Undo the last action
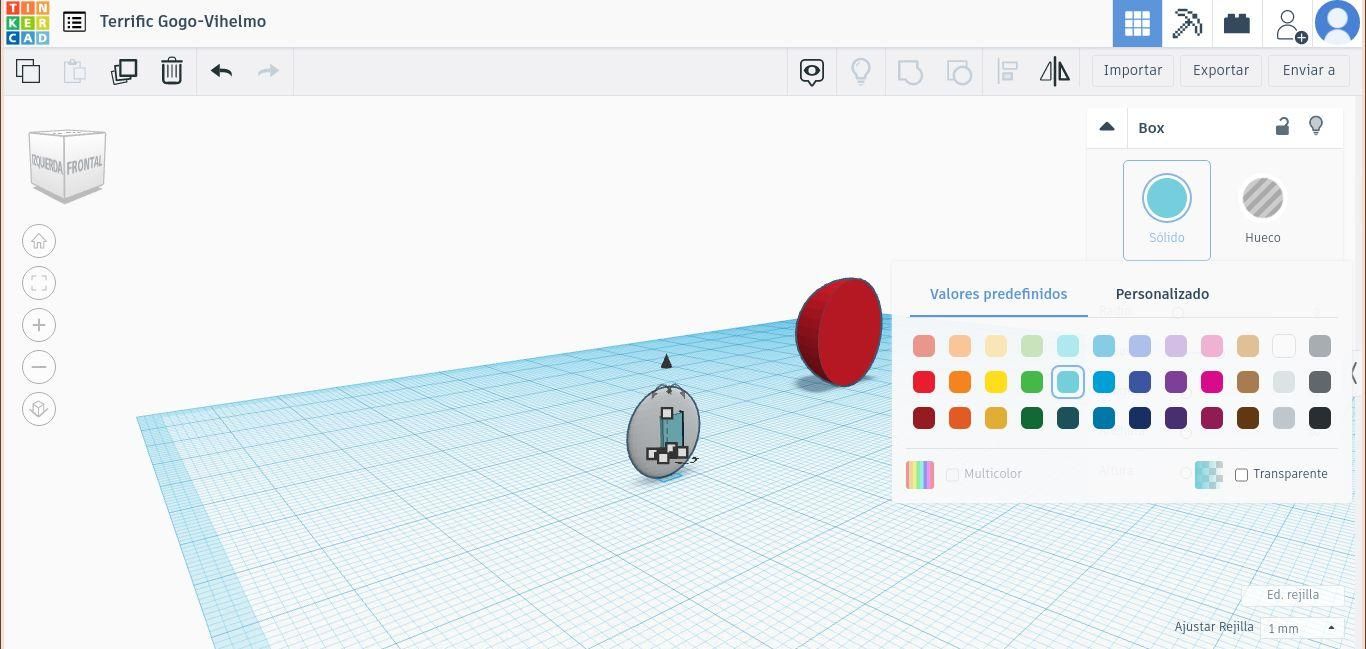Viewport: 1366px width, 649px height. pyautogui.click(x=221, y=71)
